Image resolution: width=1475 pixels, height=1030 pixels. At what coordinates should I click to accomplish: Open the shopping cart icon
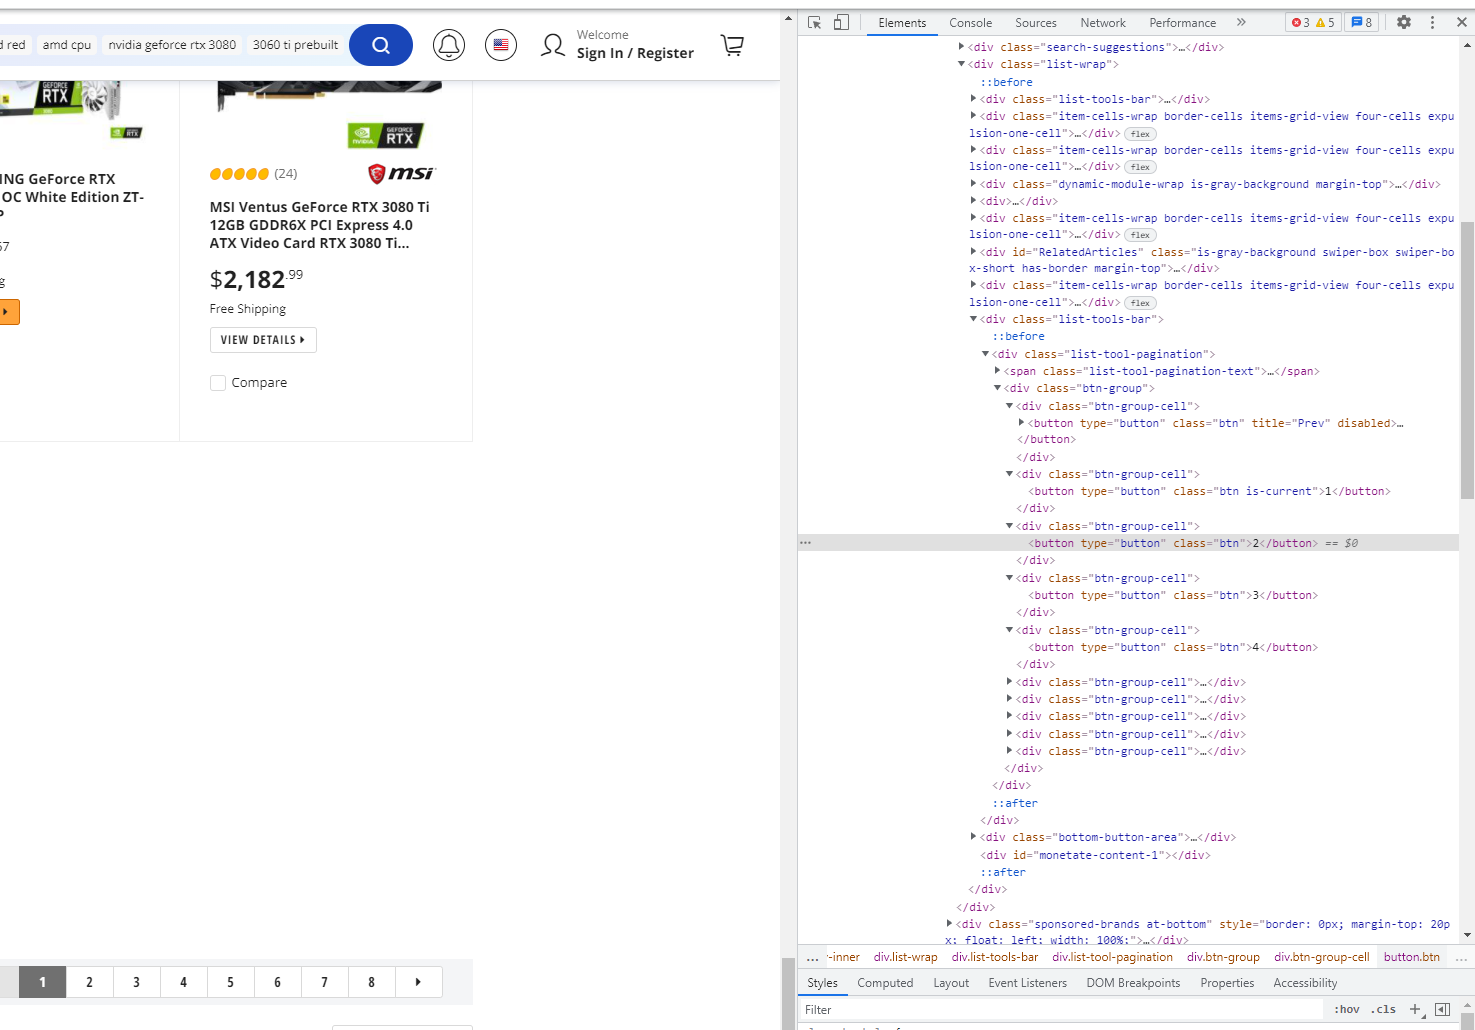point(732,45)
